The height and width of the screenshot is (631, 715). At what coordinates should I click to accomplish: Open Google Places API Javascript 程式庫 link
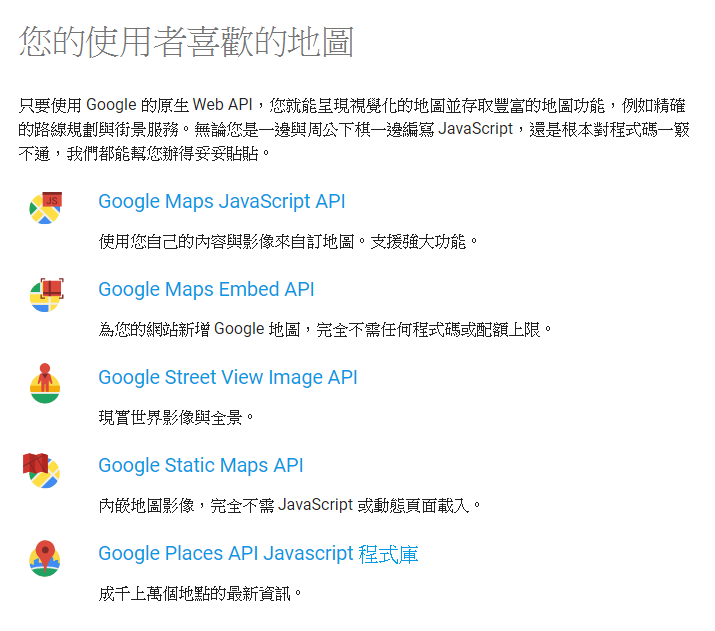tap(258, 554)
